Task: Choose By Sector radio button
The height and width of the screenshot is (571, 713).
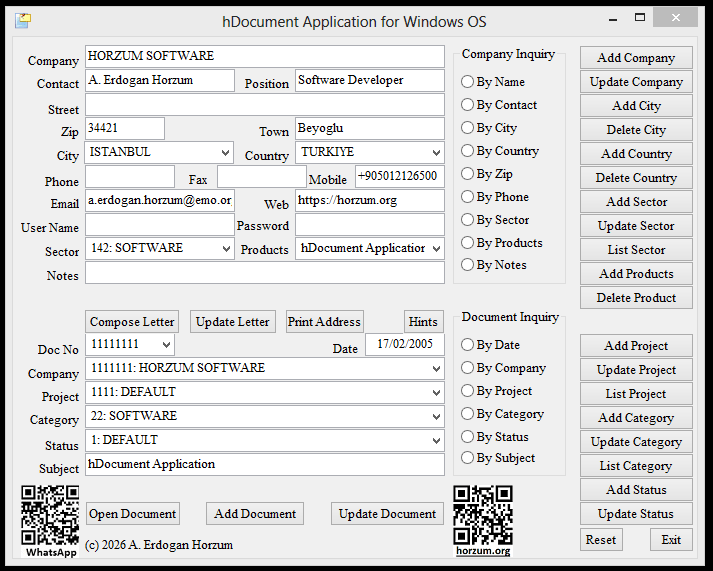Action: coord(468,220)
